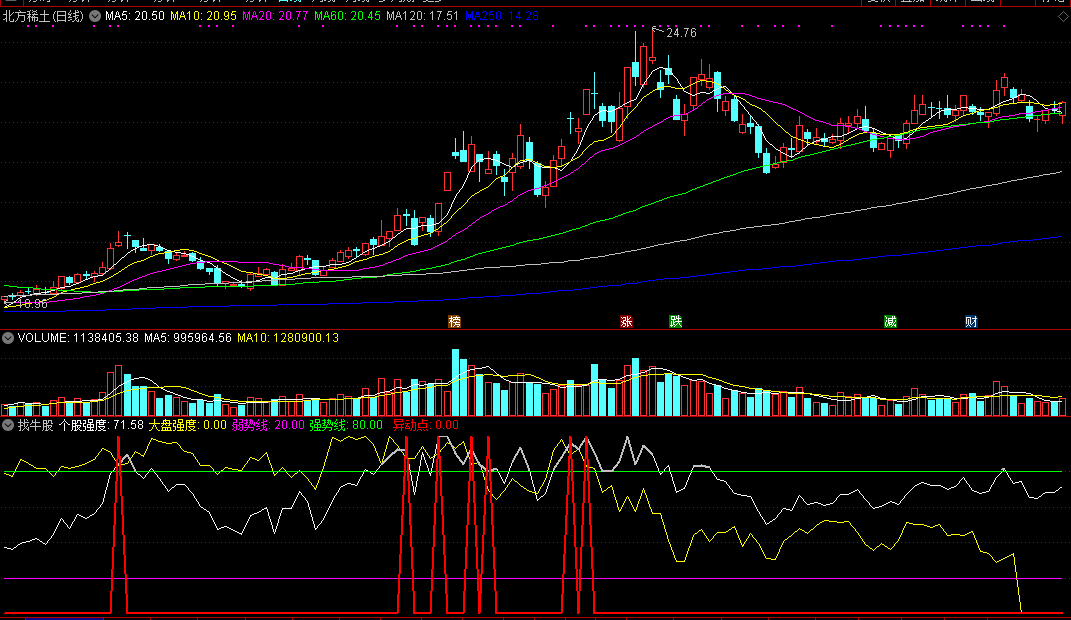This screenshot has width=1071, height=620.
Task: Expand the 找牛股 indicator dropdown arrow
Action: (8, 425)
